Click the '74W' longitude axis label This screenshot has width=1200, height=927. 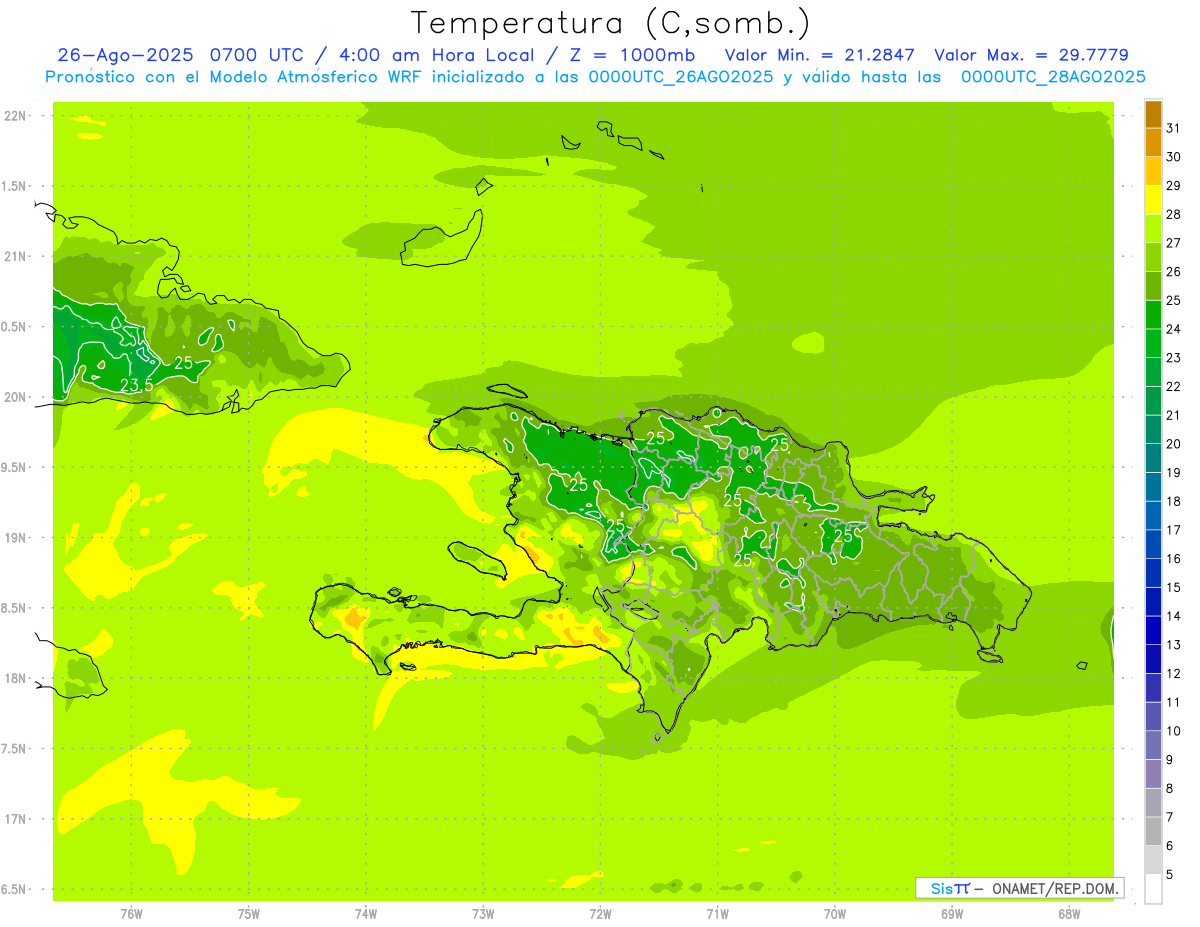tap(366, 913)
